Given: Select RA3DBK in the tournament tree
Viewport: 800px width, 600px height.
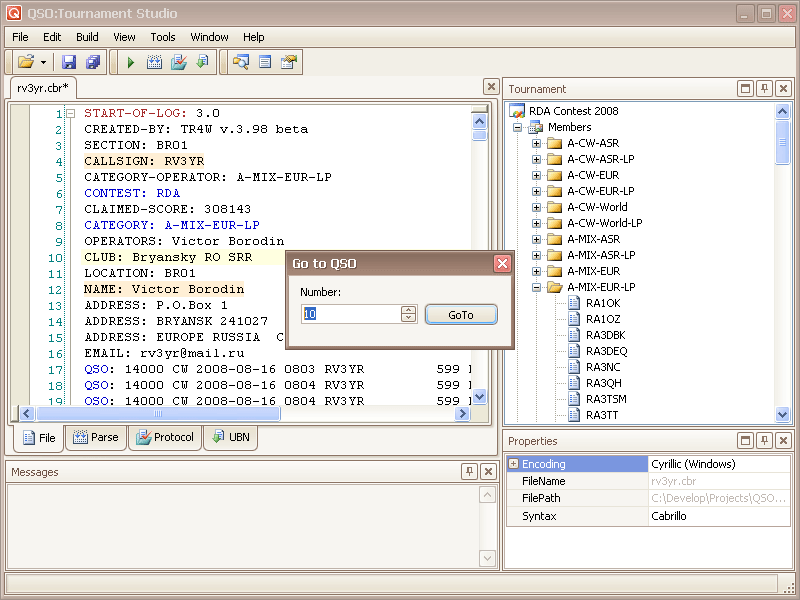Looking at the screenshot, I should click(606, 335).
